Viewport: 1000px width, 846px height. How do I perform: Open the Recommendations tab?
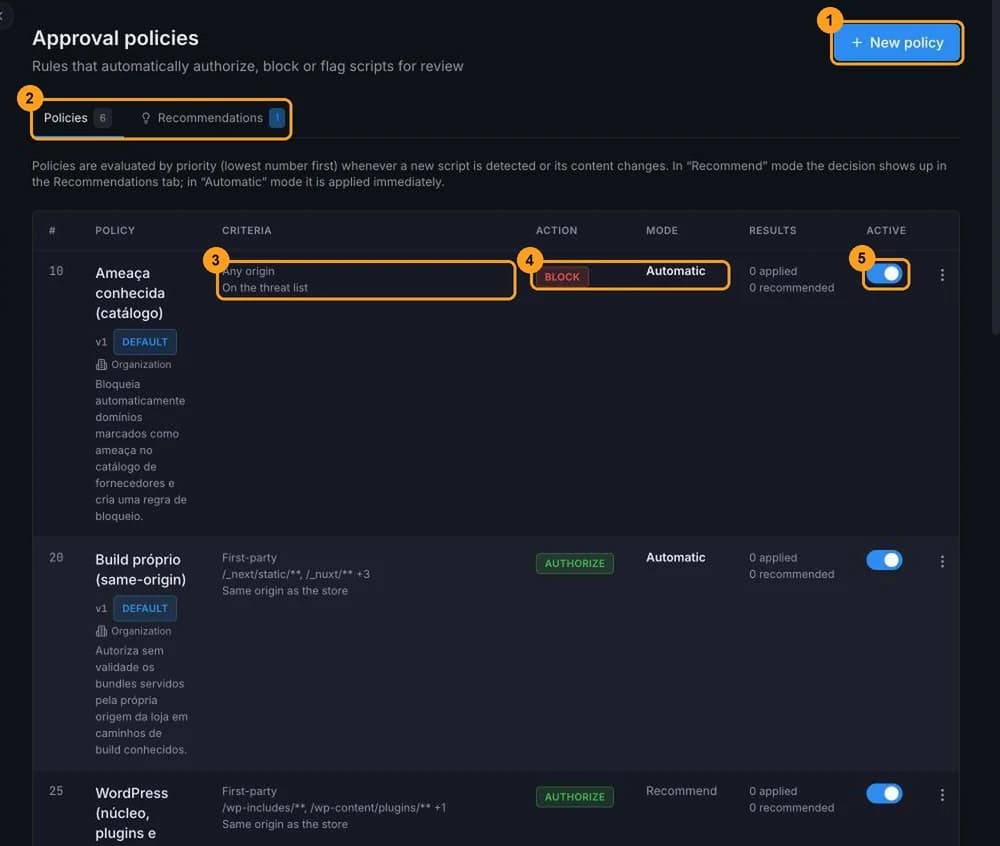pos(212,118)
